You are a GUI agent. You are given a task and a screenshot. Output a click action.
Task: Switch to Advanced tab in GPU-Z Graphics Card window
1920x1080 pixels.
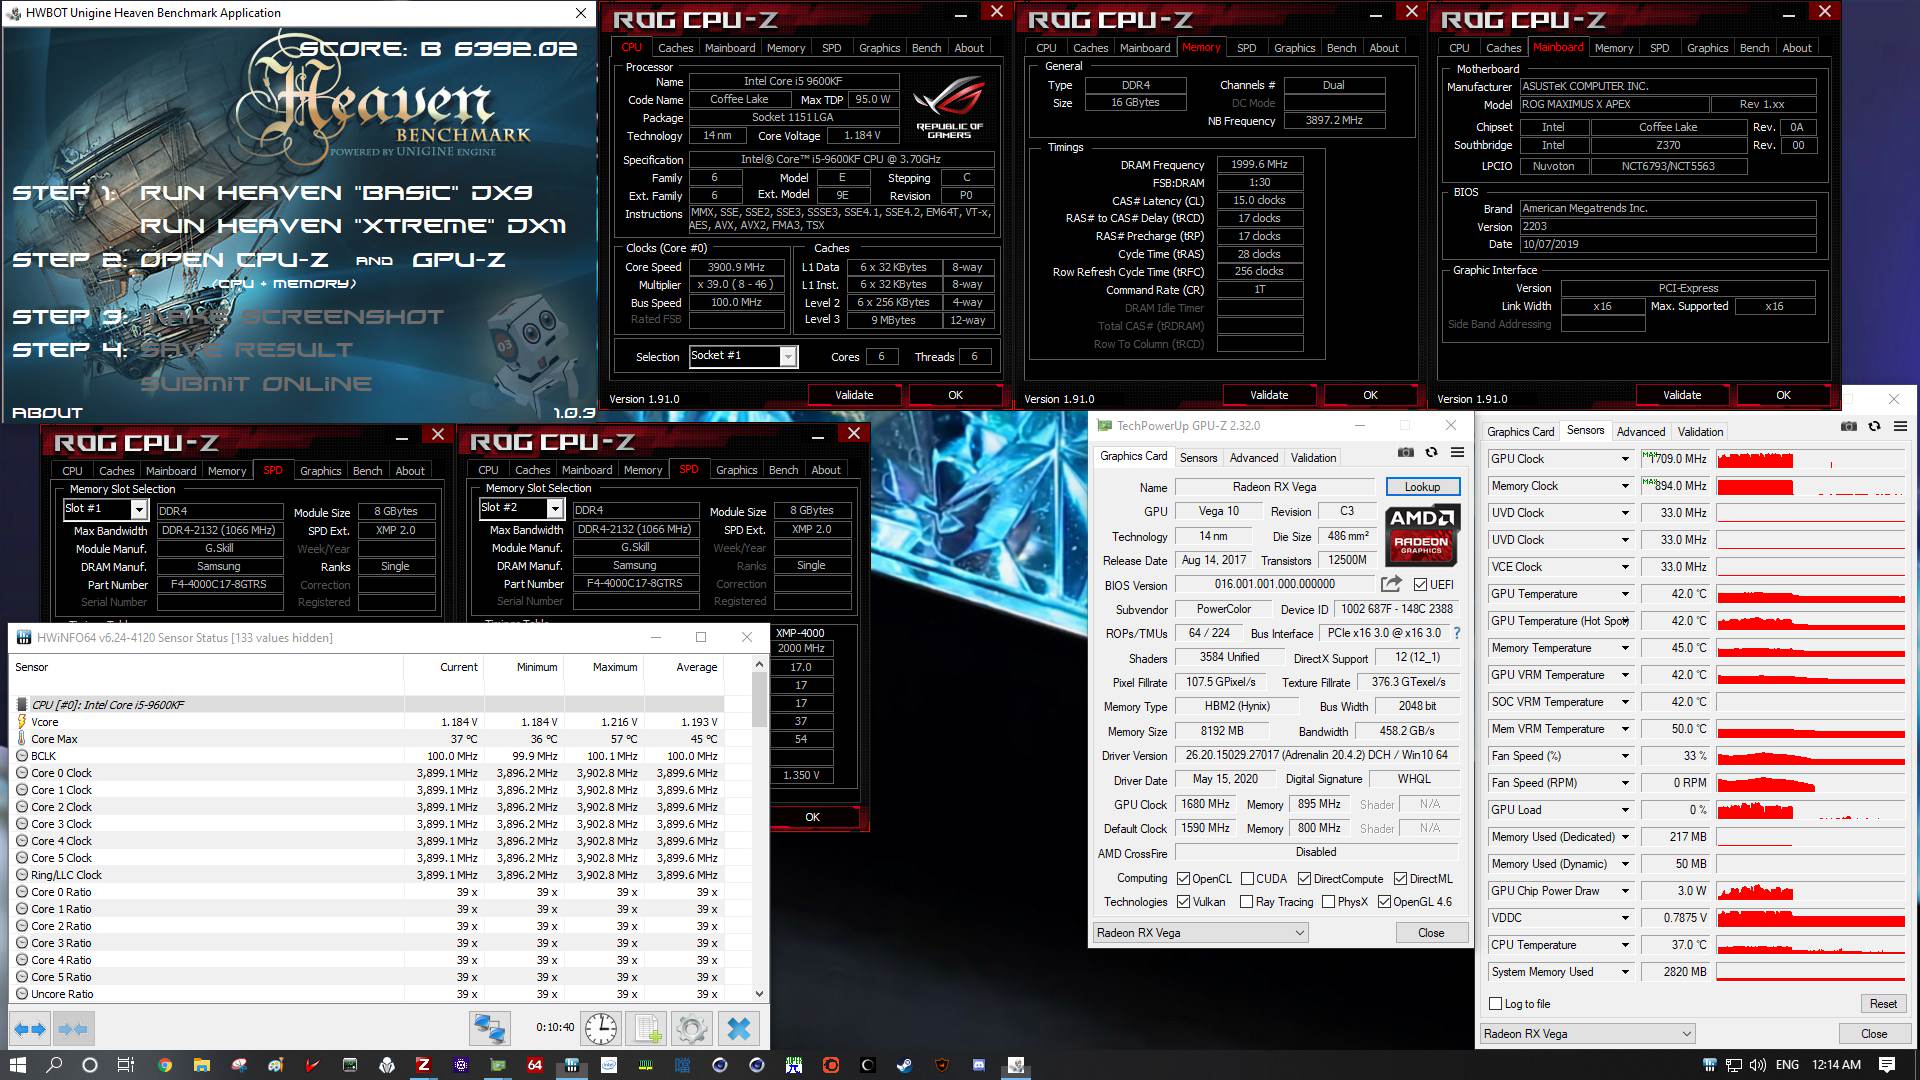click(x=1254, y=458)
